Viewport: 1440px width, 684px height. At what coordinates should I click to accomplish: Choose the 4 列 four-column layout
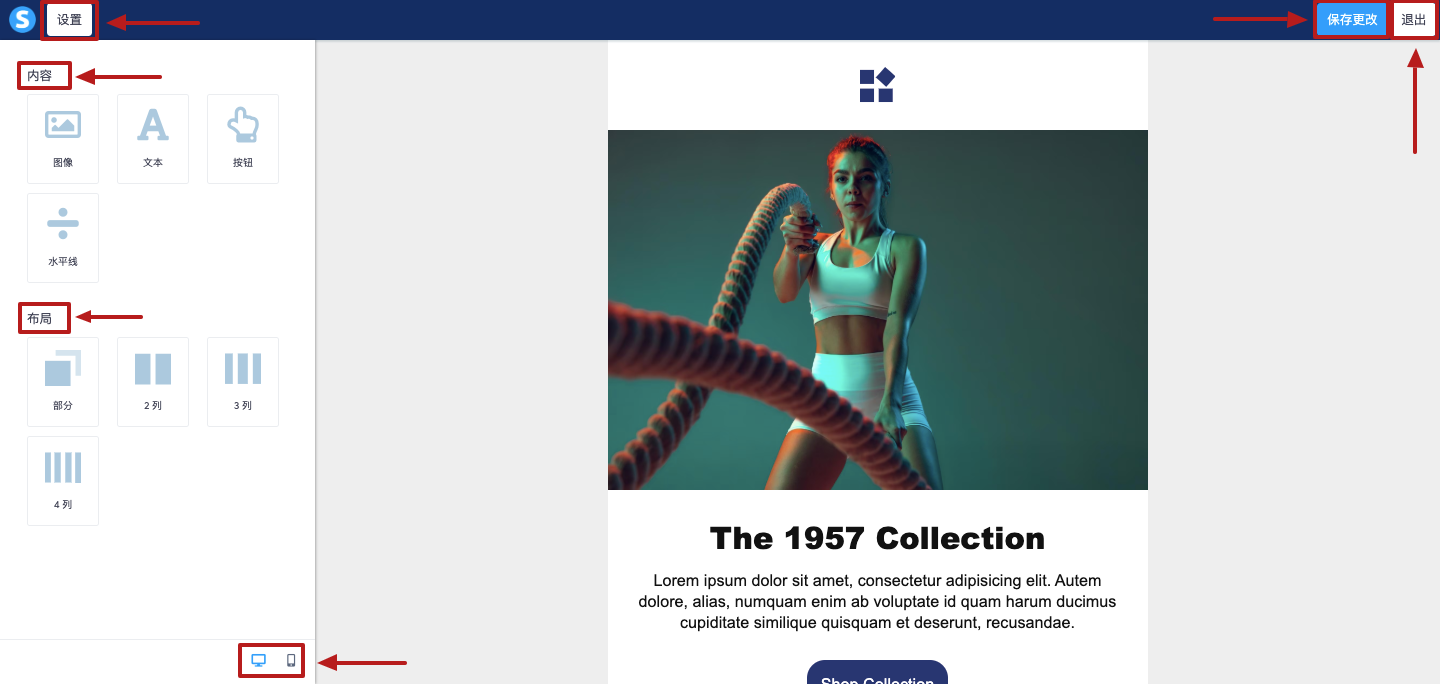[x=63, y=481]
